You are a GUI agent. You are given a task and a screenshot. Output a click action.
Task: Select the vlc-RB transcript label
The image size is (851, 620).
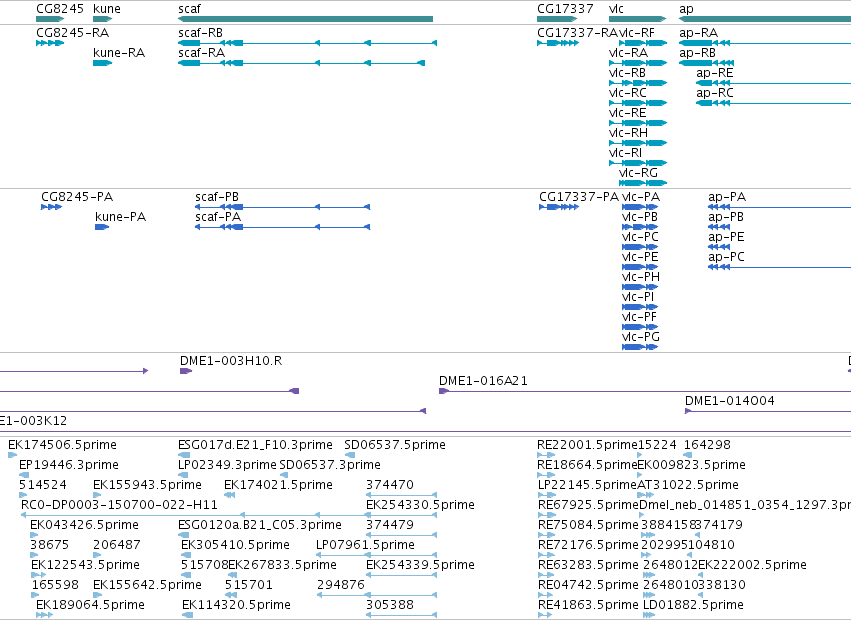[627, 73]
